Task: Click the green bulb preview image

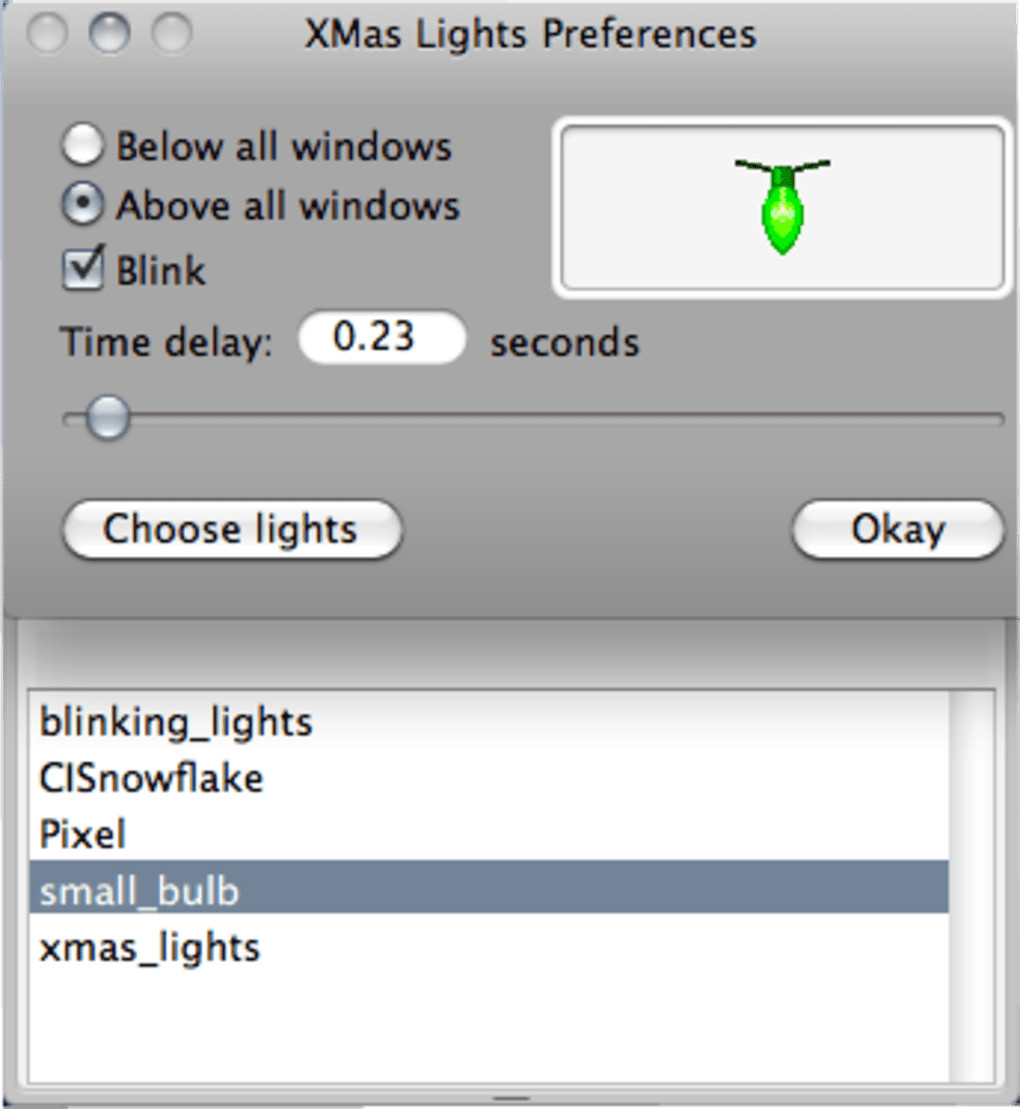Action: click(782, 208)
